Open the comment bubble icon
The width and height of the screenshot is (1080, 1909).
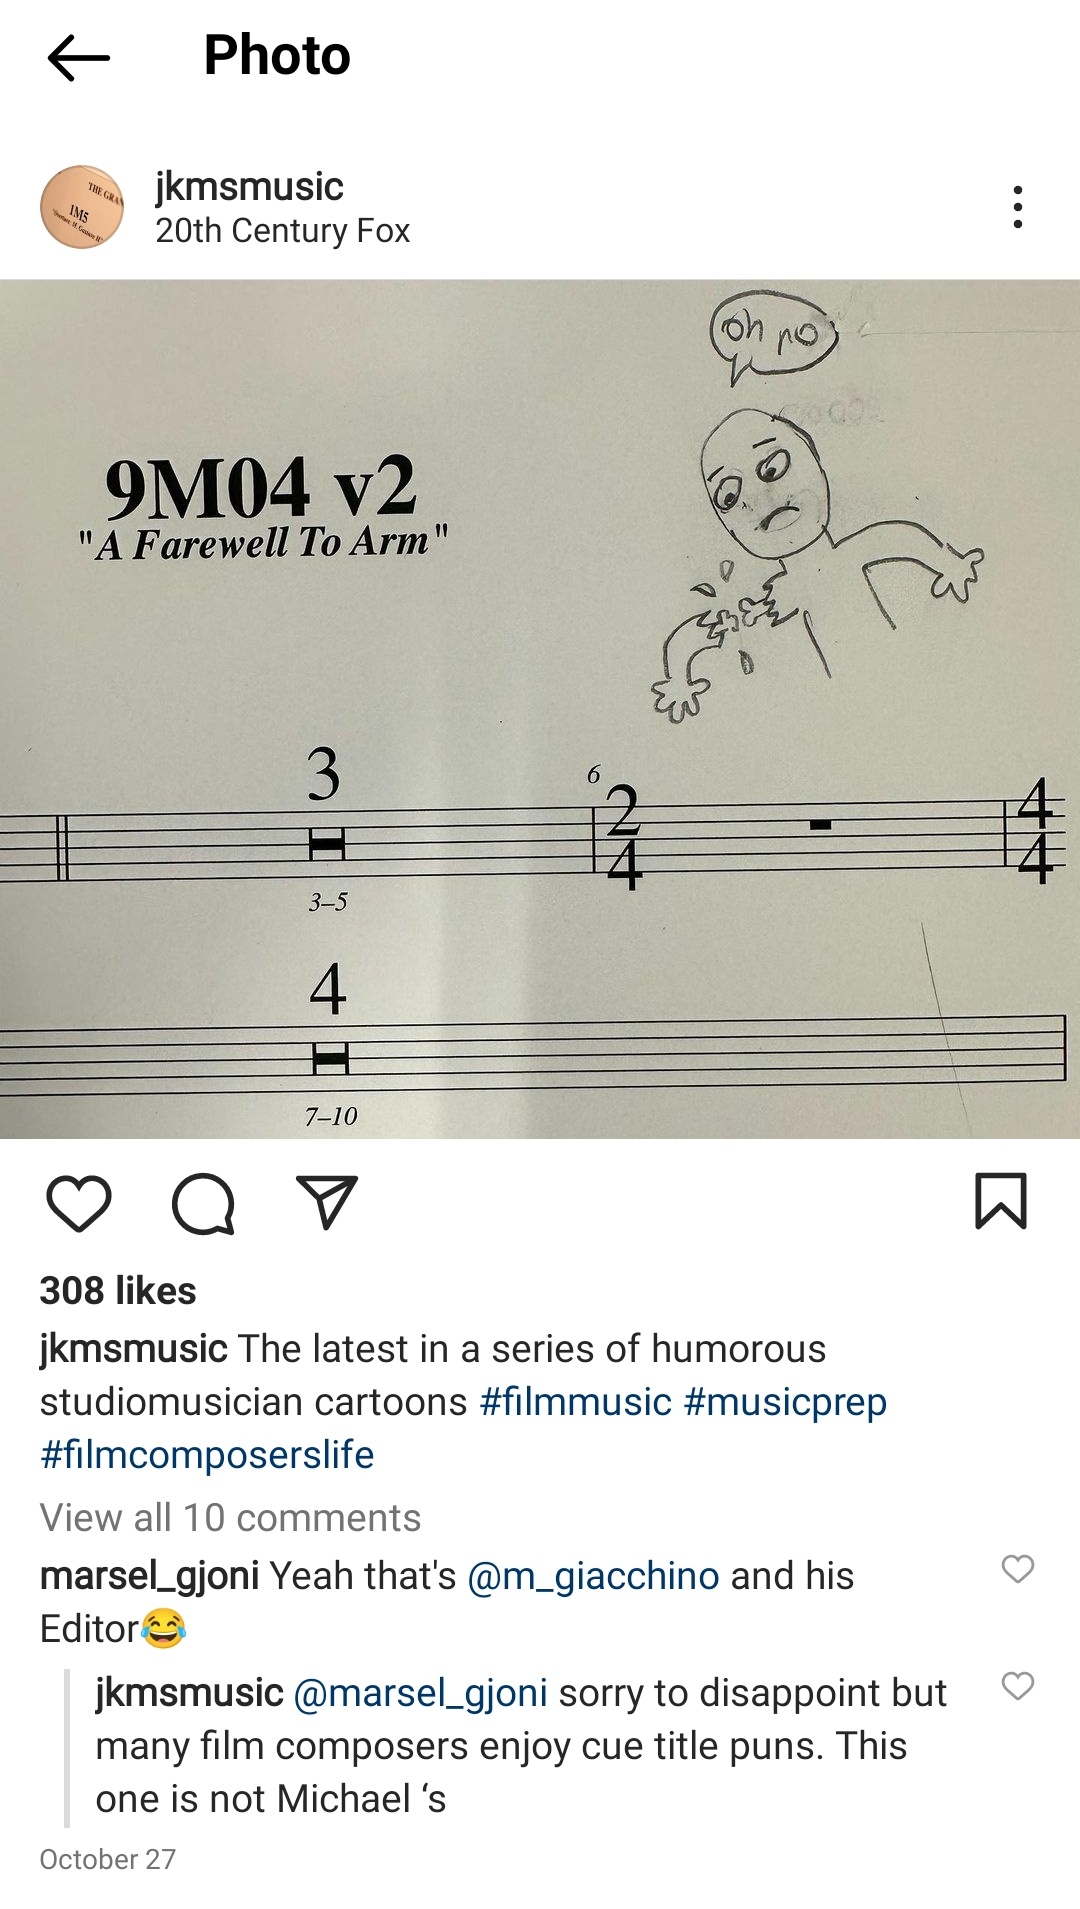[203, 1203]
